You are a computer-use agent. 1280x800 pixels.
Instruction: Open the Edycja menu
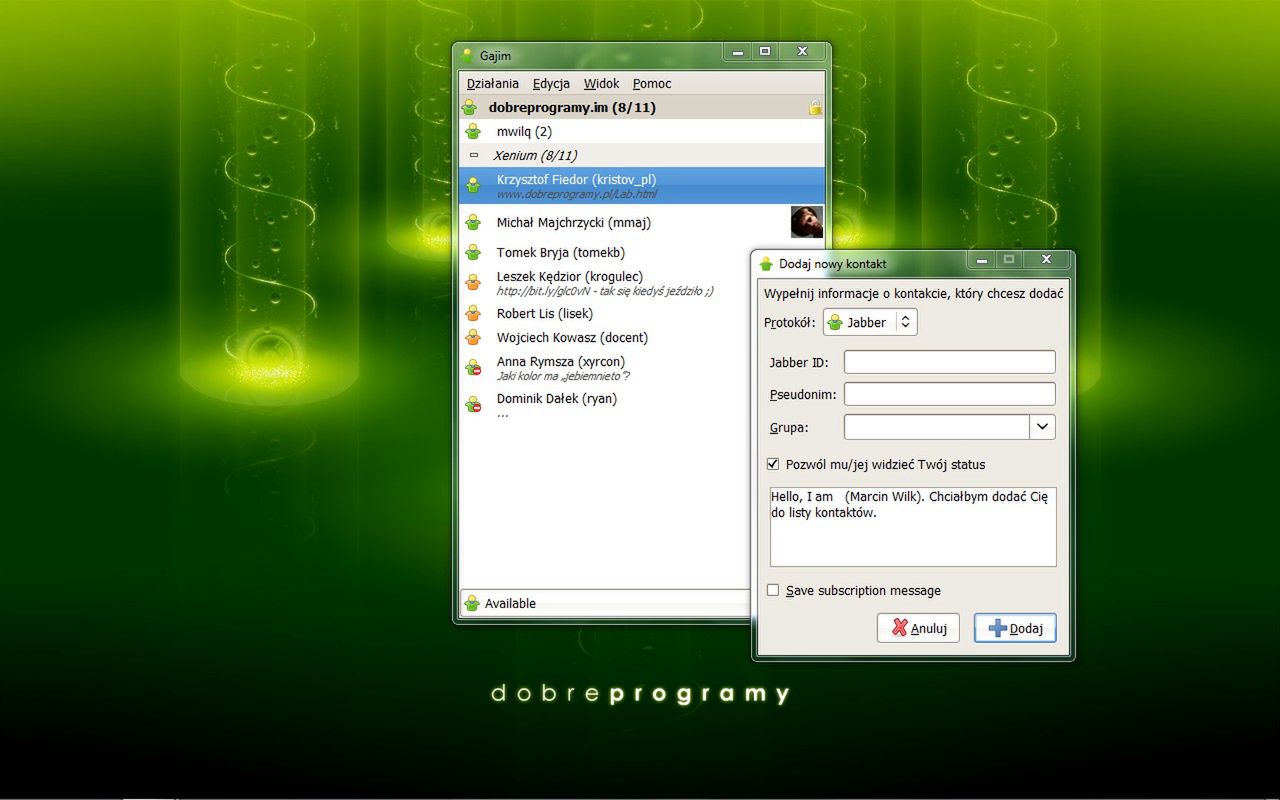click(551, 84)
